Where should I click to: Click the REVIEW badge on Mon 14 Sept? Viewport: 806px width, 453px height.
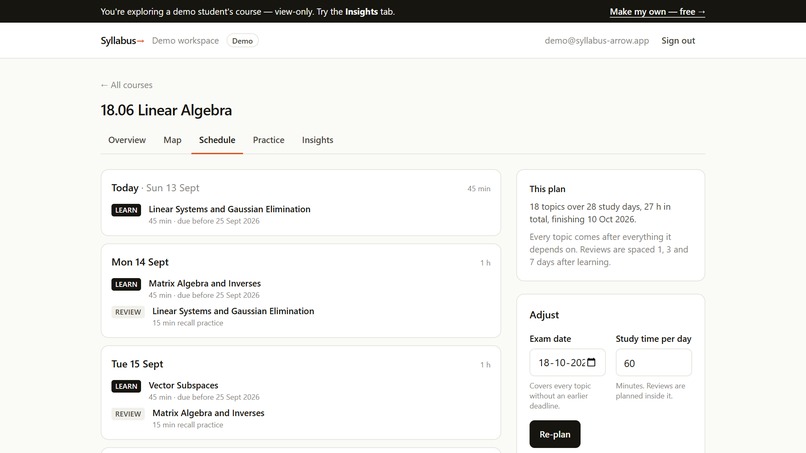click(x=128, y=312)
